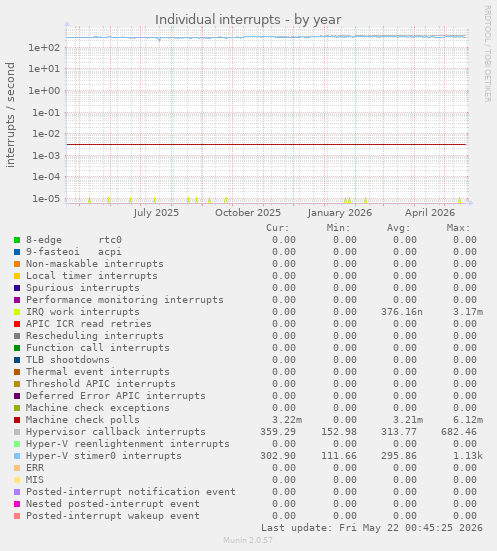
Task: Click the Last update timestamp line
Action: [372, 528]
